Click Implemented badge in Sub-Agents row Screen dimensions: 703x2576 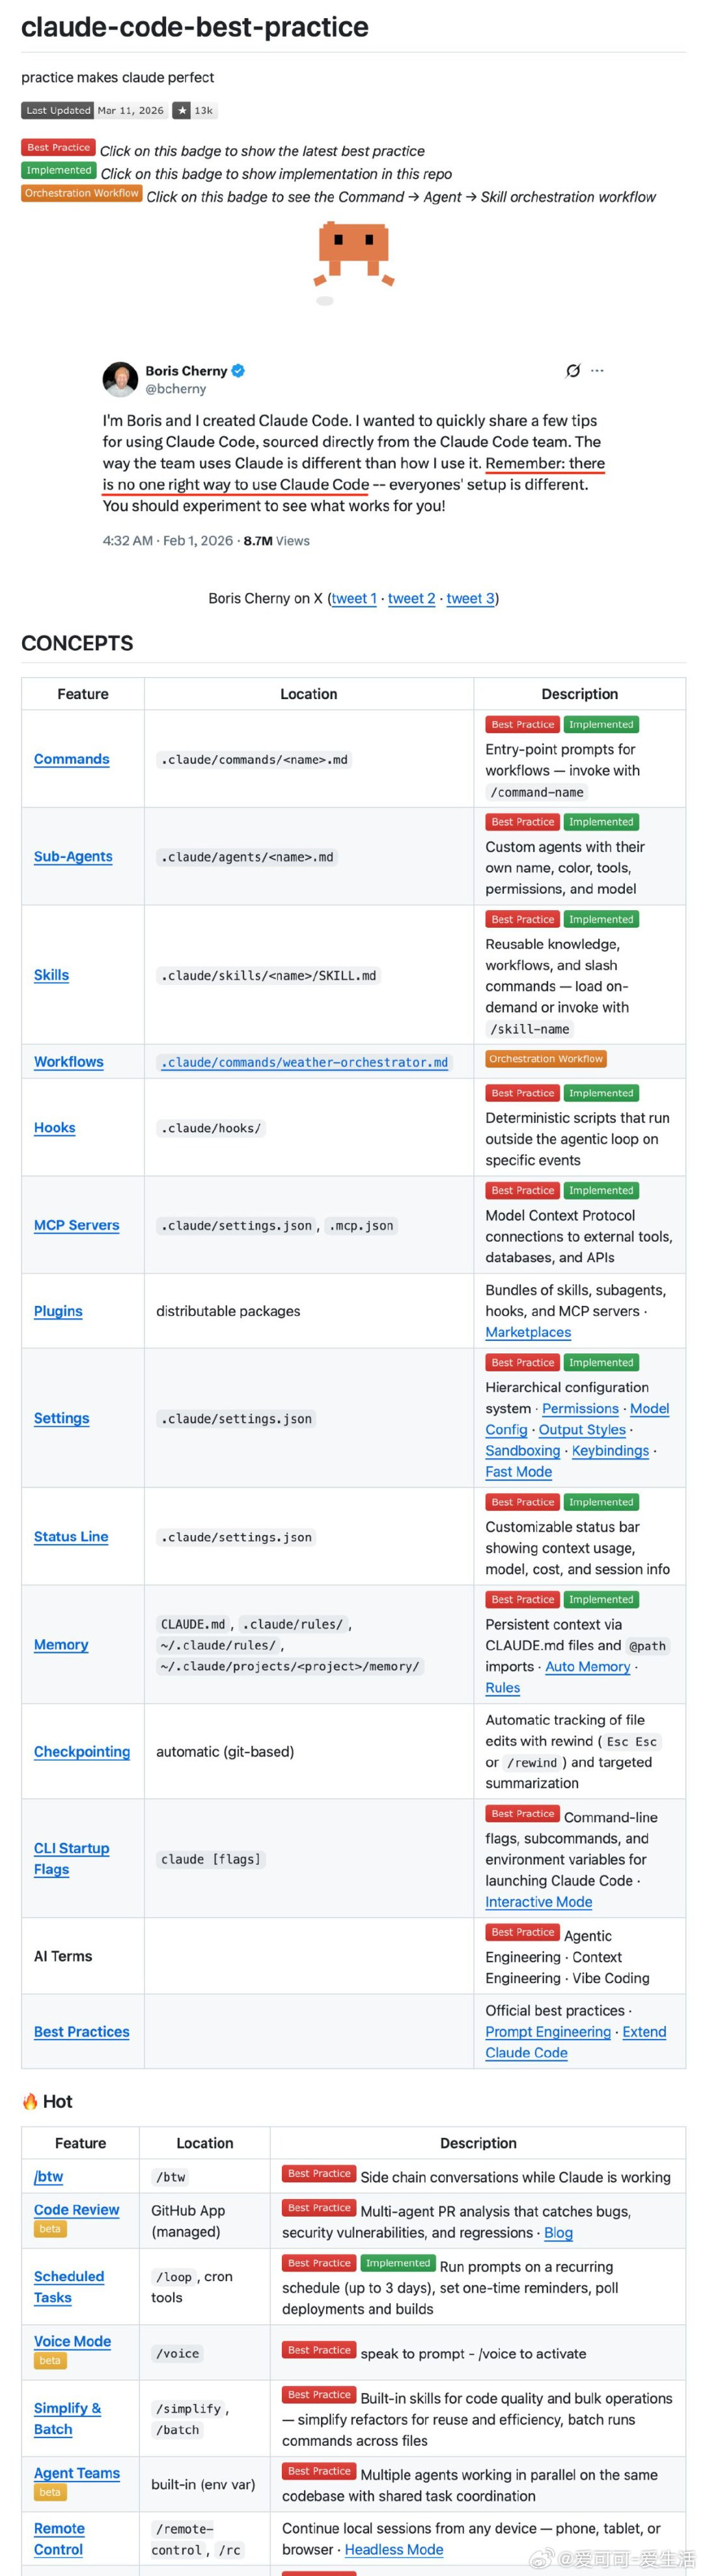(x=601, y=822)
